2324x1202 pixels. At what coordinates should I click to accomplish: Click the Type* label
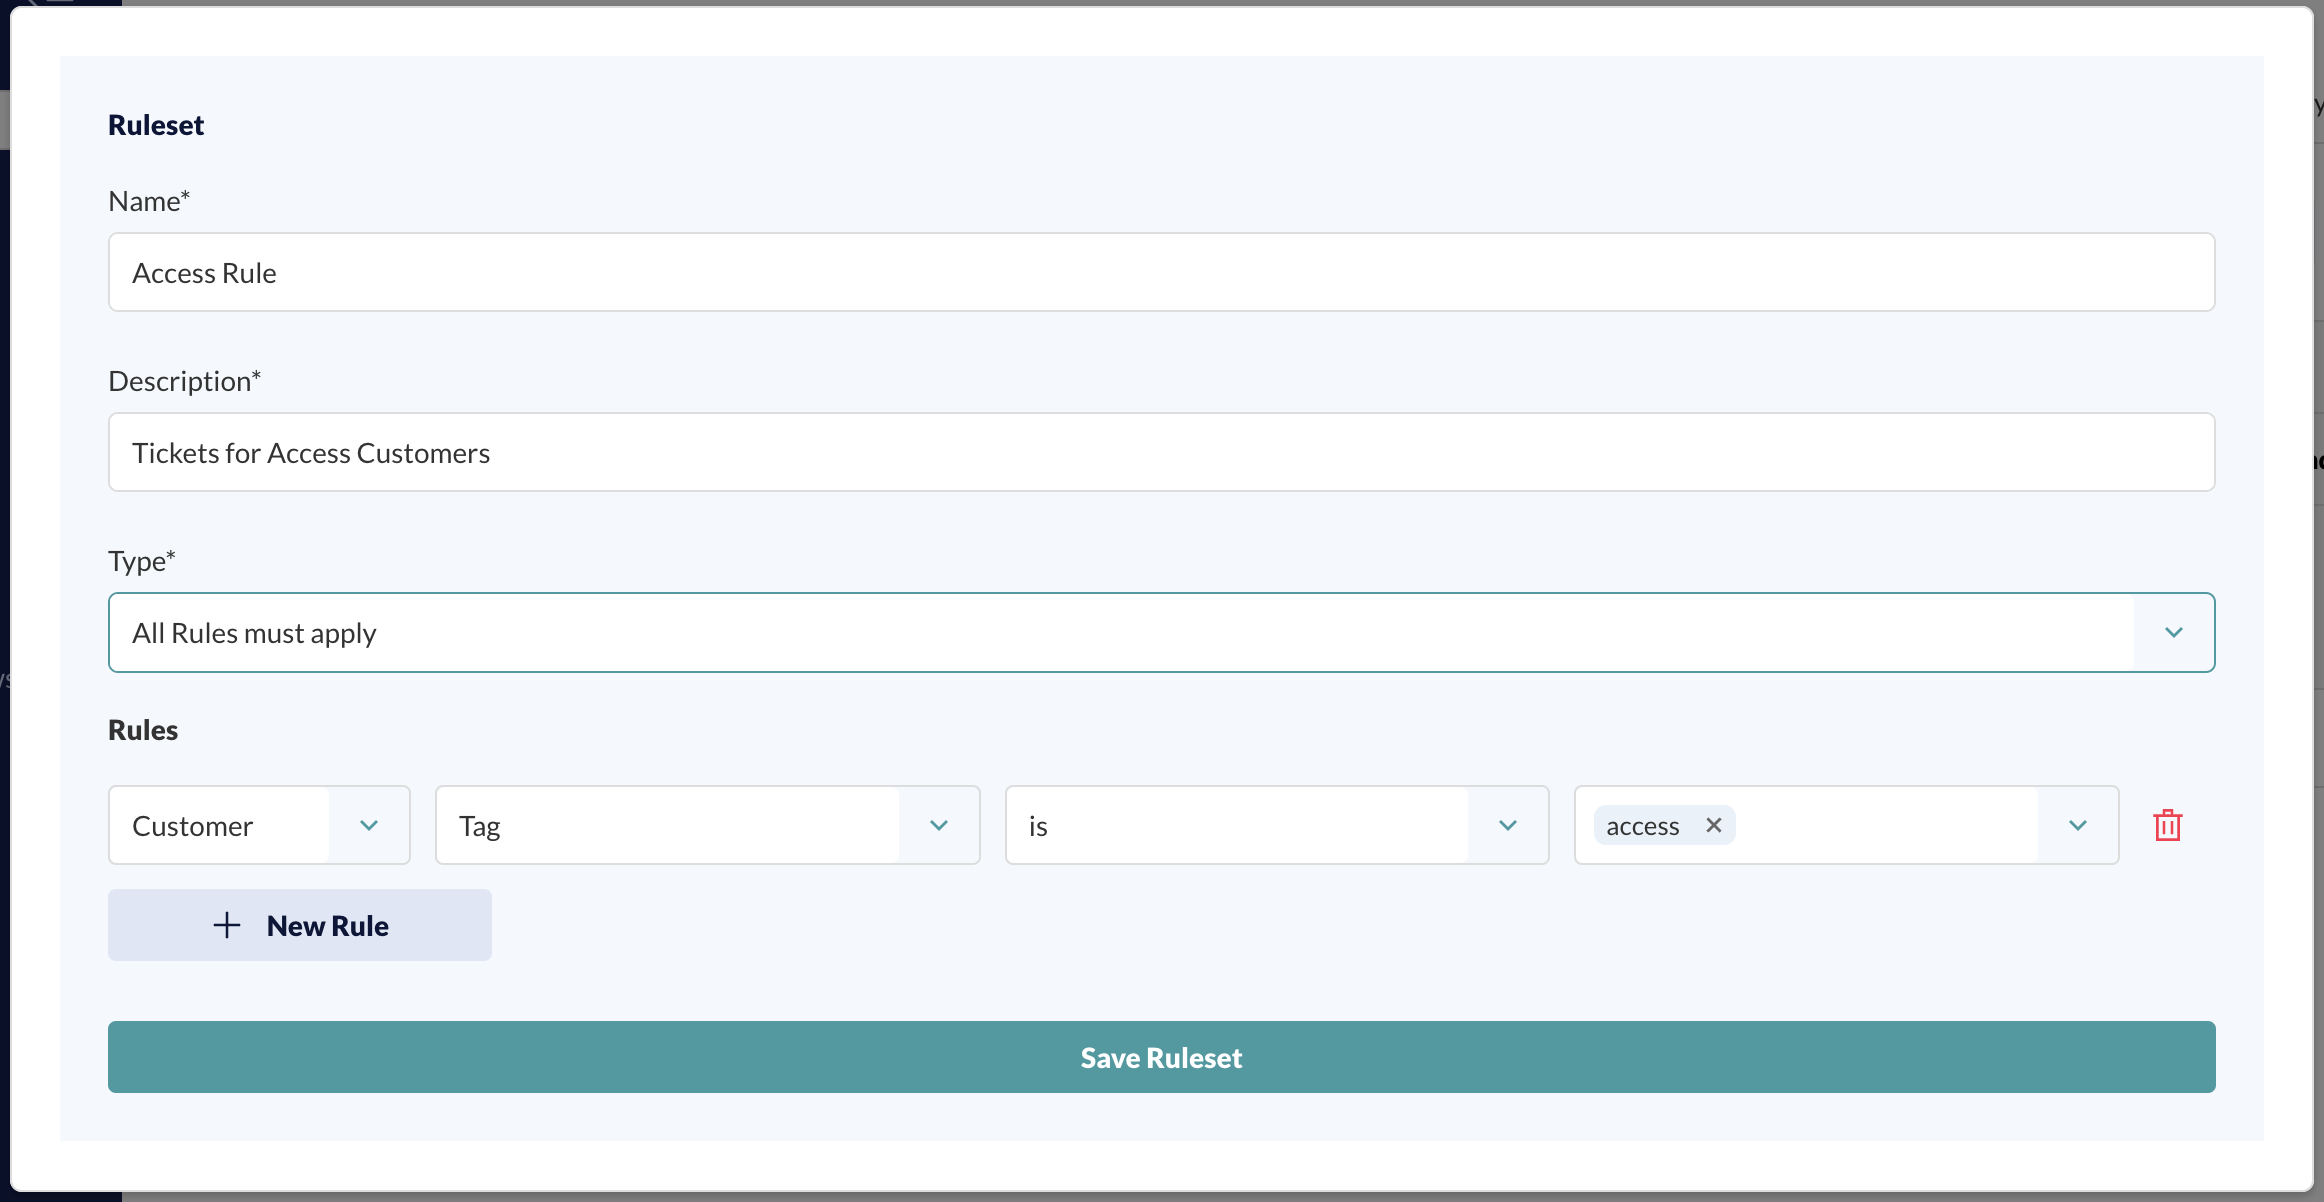(142, 561)
